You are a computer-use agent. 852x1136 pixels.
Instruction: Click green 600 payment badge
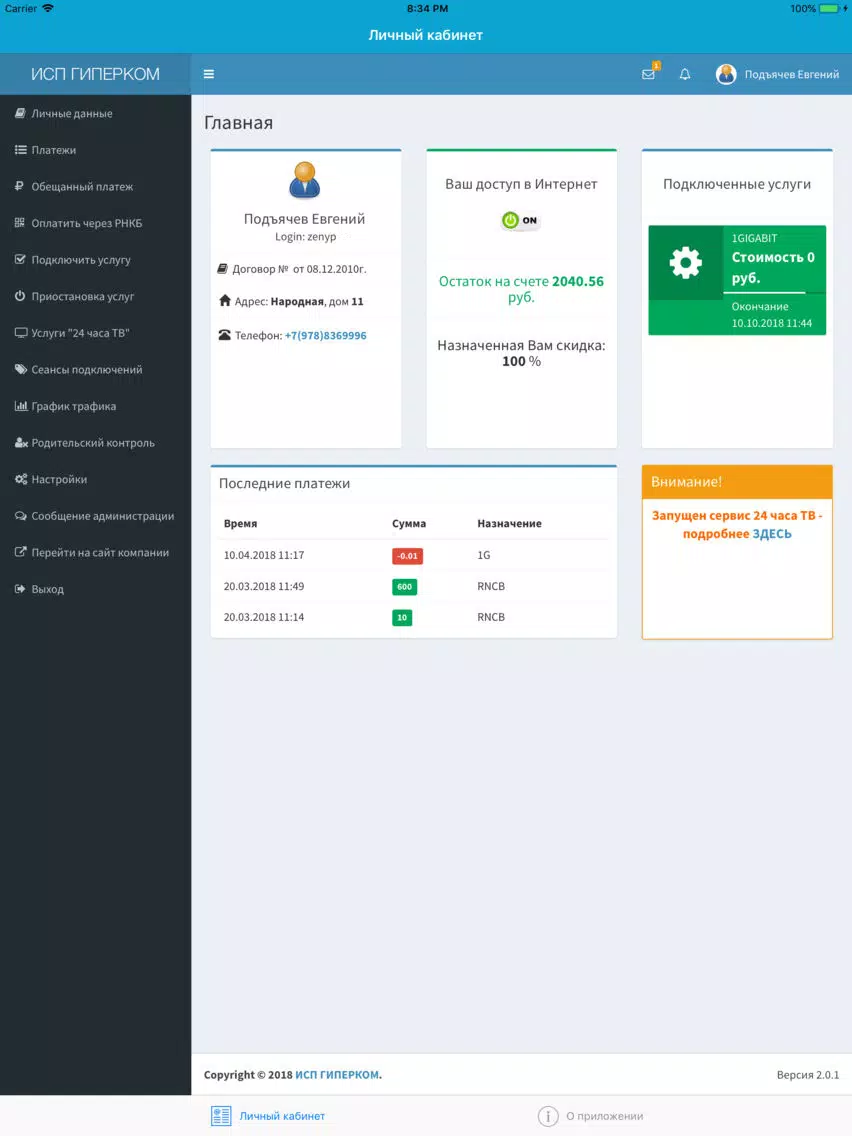[x=404, y=587]
